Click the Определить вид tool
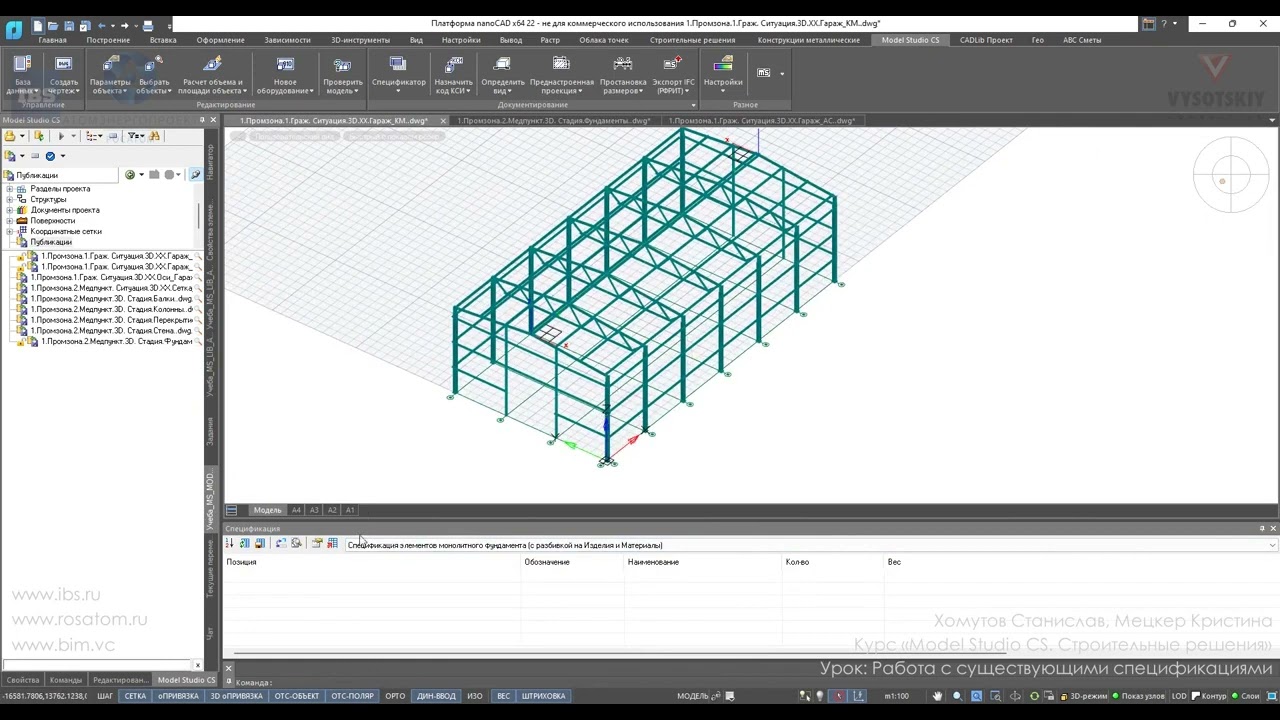The width and height of the screenshot is (1280, 720). pyautogui.click(x=503, y=74)
